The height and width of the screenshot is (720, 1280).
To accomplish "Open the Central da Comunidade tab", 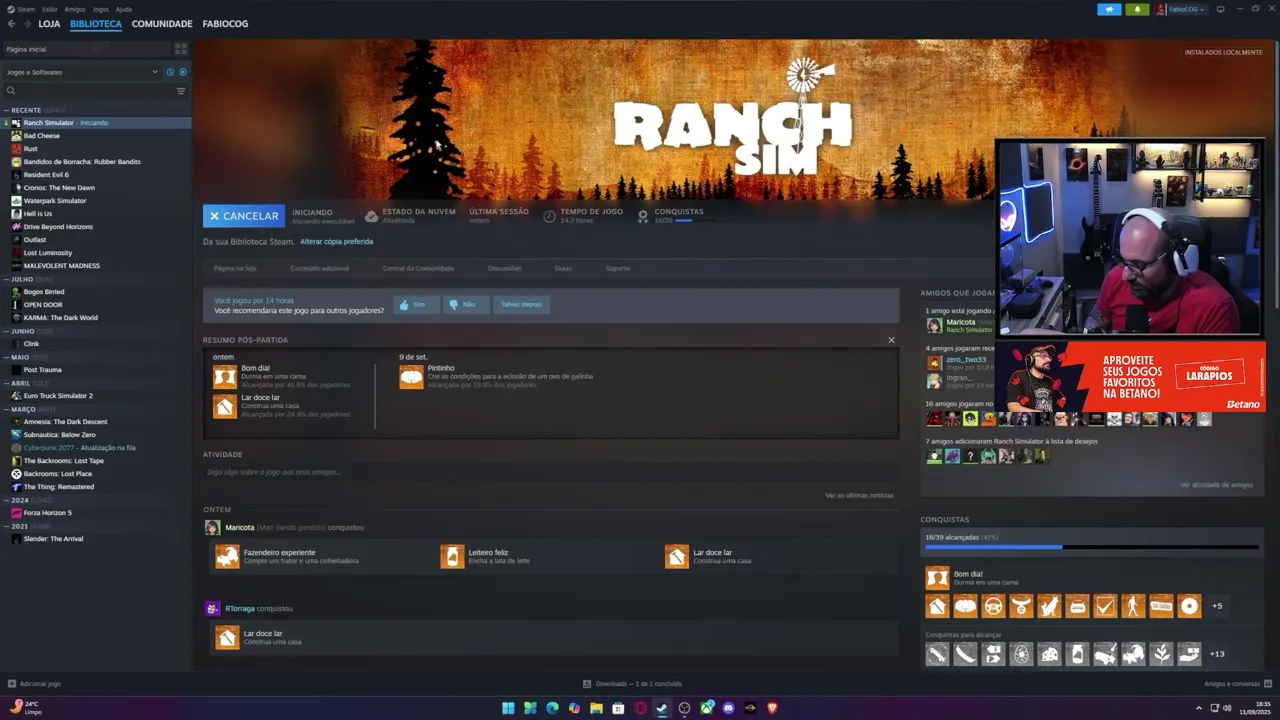I will [x=418, y=268].
